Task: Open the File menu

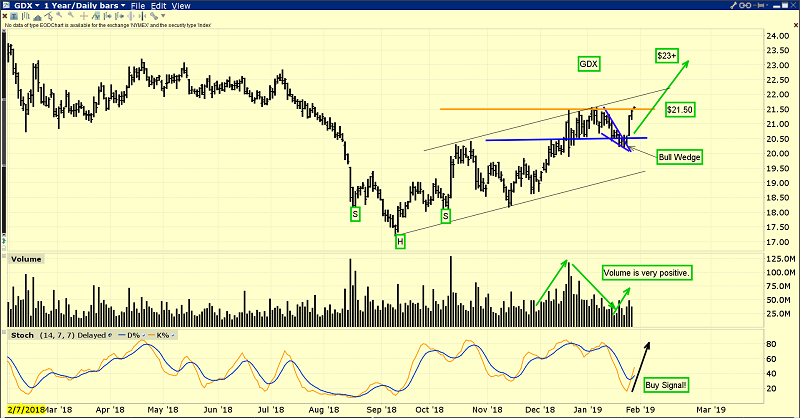Action: (x=138, y=6)
